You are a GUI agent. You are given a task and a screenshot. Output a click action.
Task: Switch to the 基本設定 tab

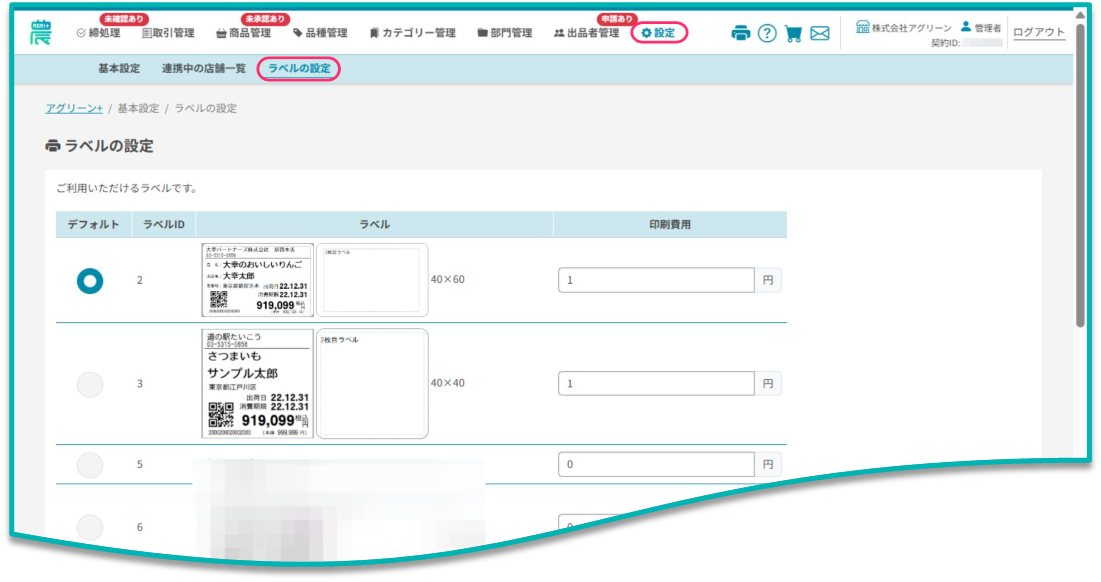(x=119, y=68)
